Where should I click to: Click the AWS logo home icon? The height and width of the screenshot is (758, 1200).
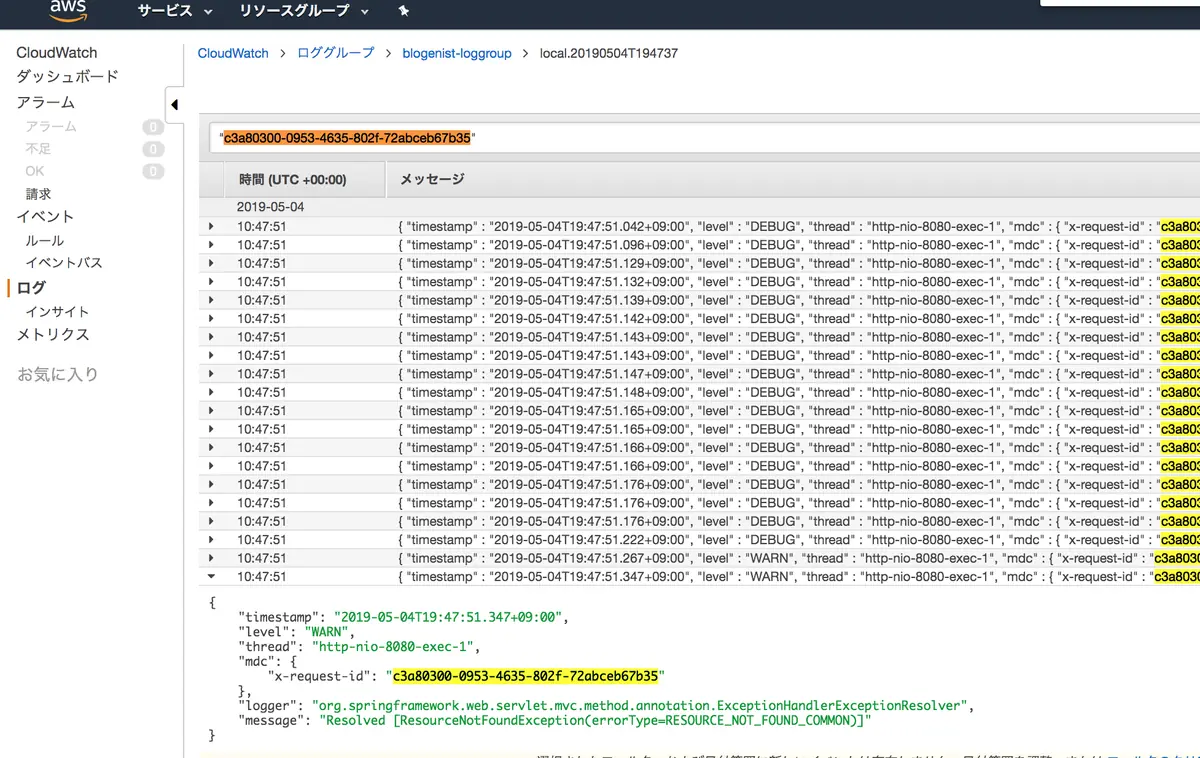click(x=68, y=10)
